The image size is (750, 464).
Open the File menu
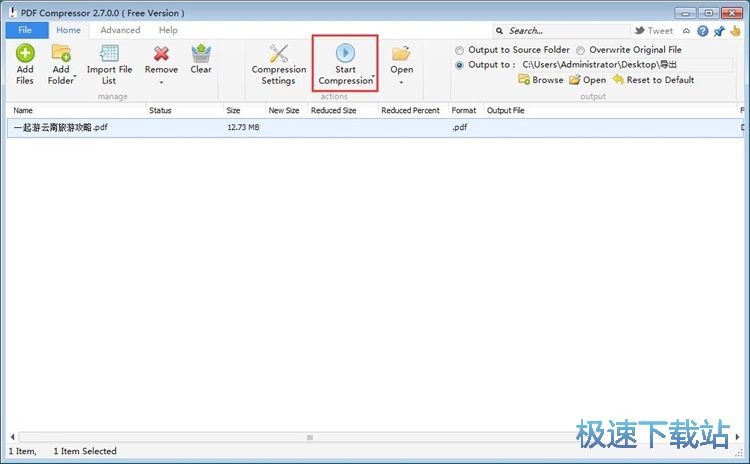pos(27,30)
